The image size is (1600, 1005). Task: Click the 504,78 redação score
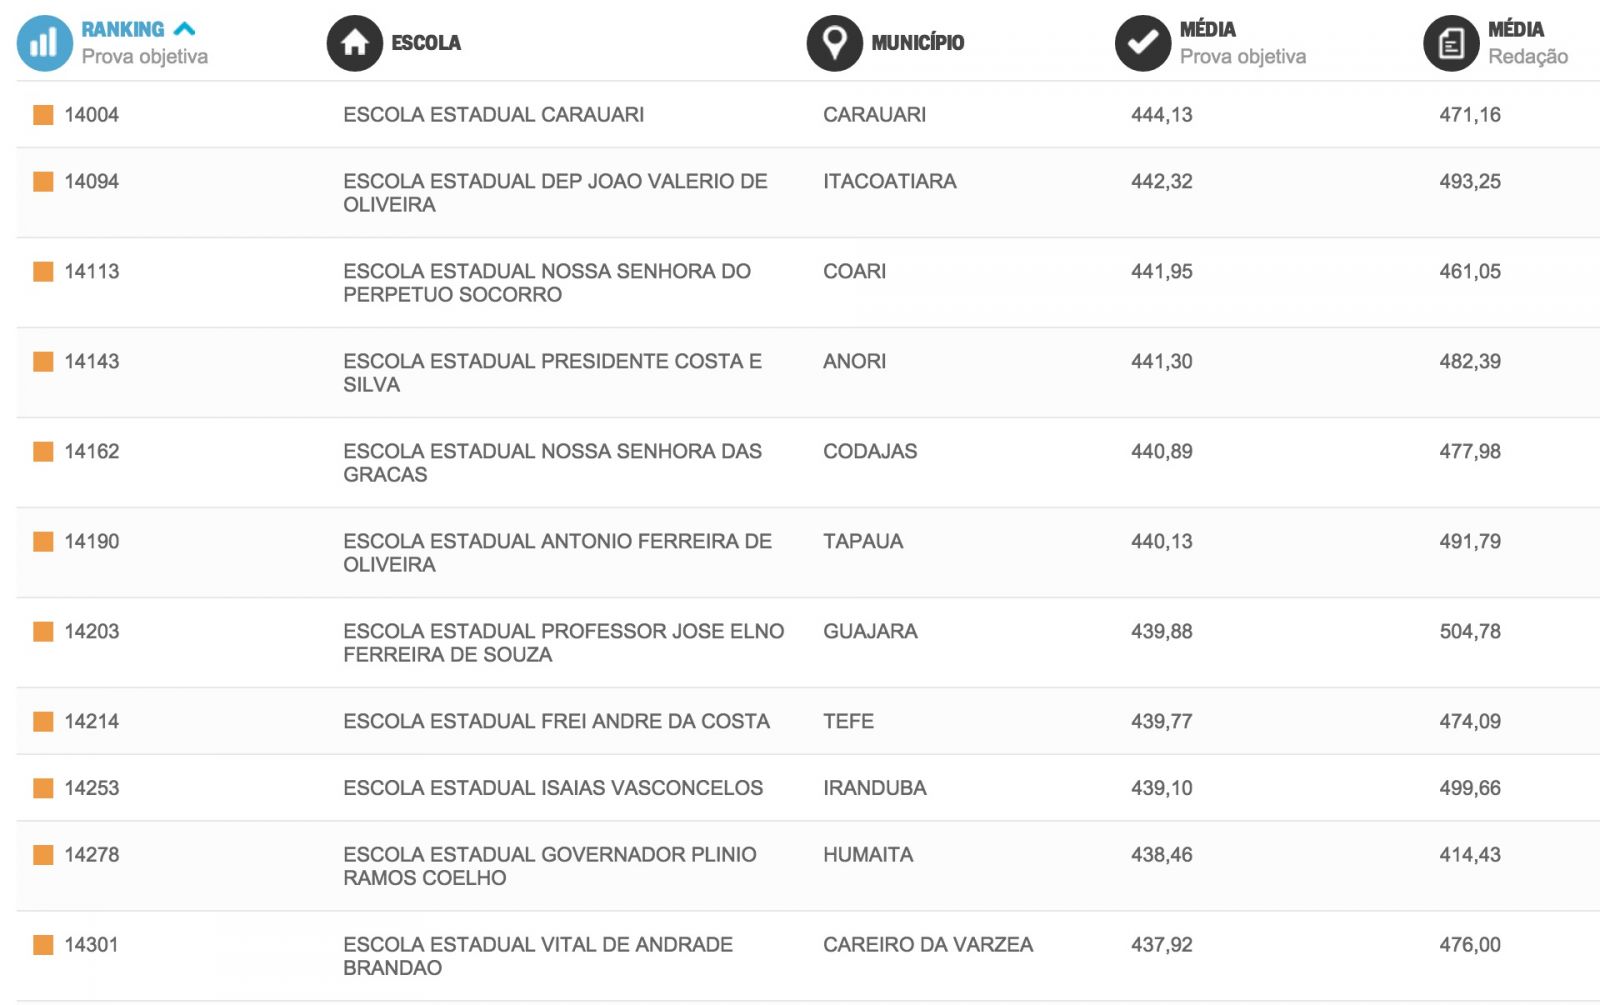click(1469, 631)
